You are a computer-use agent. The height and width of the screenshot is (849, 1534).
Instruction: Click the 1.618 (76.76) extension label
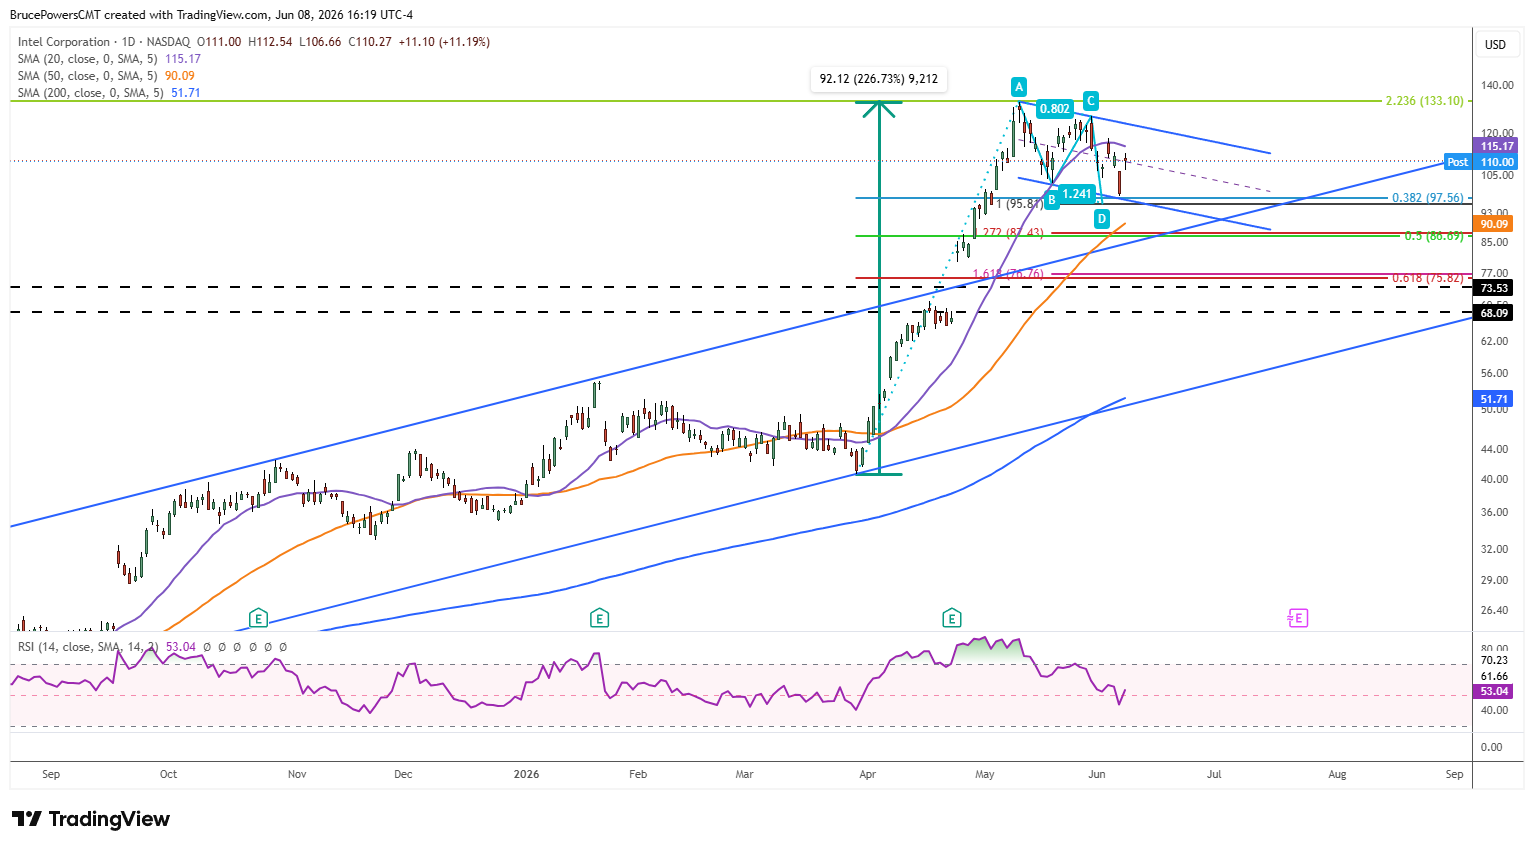[1008, 274]
